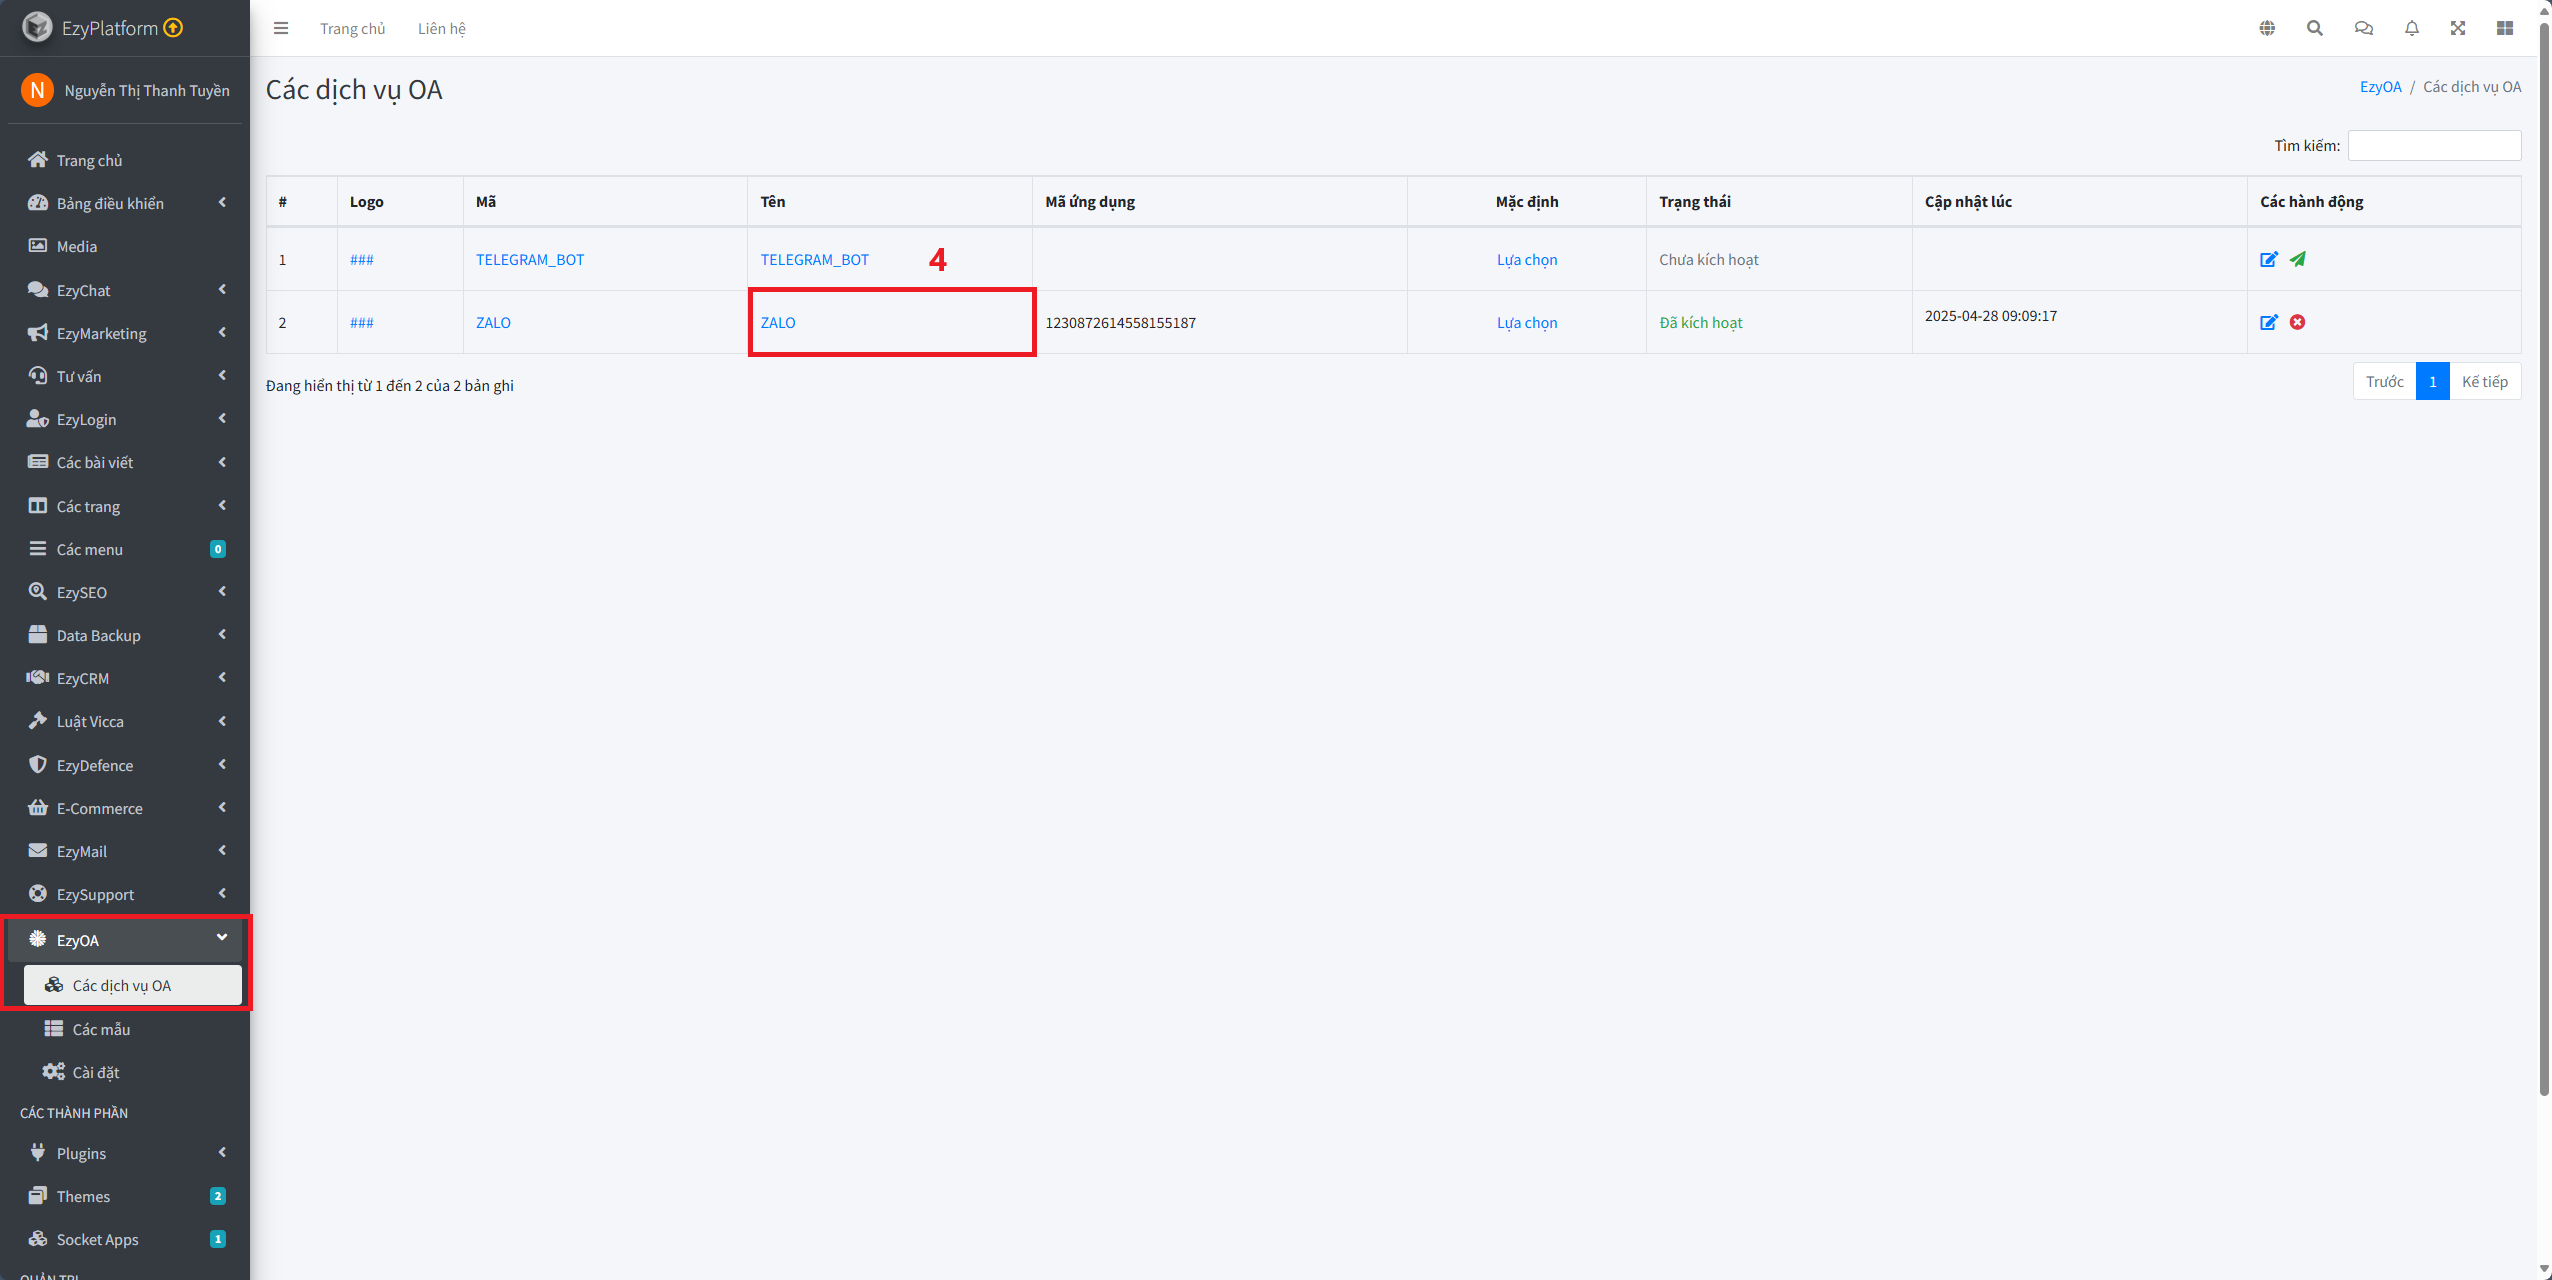
Task: Expand Bảng điều khiển menu
Action: 125,203
